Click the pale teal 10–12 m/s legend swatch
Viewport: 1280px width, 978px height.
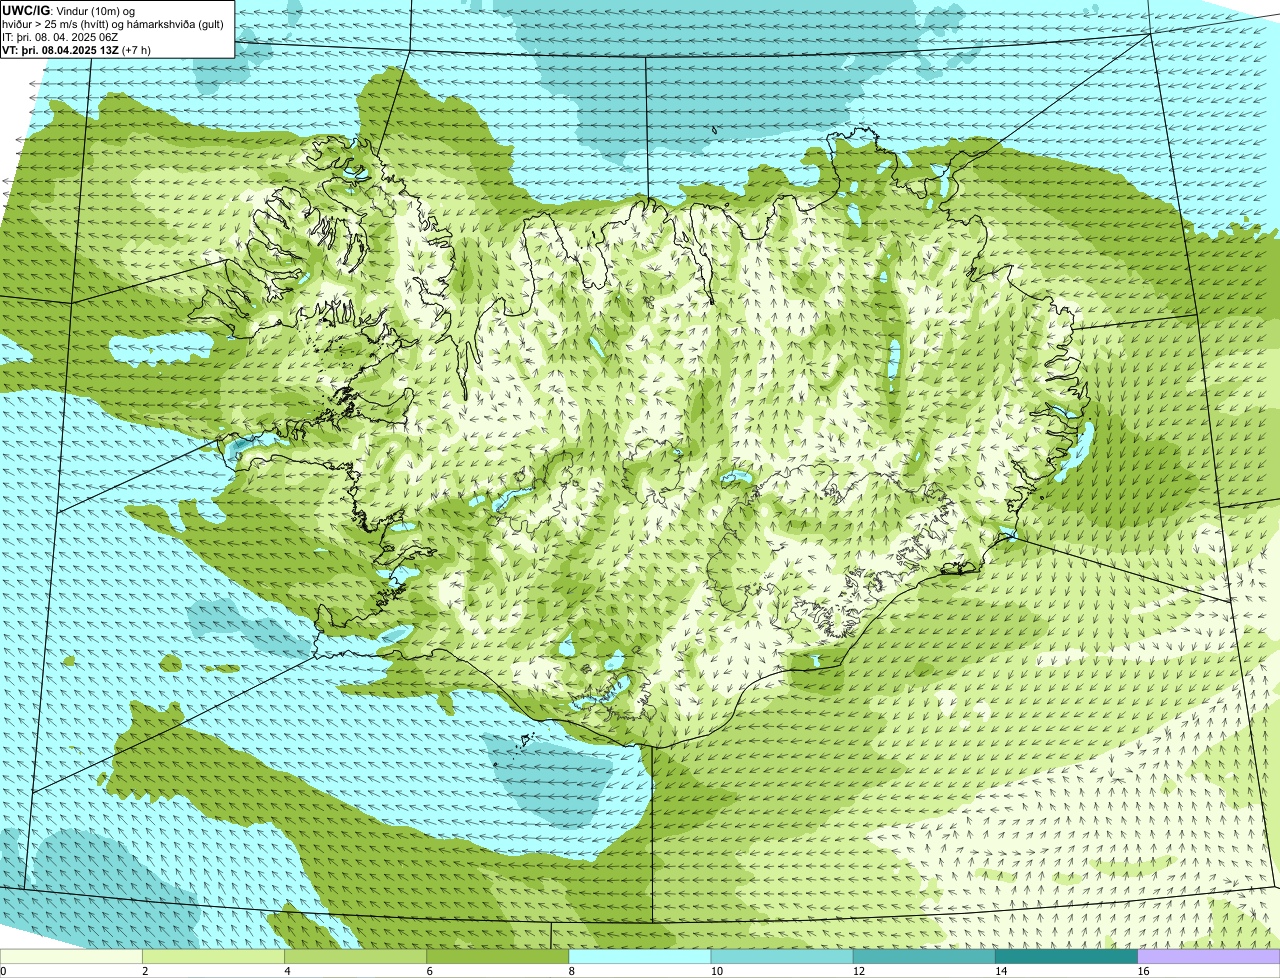pyautogui.click(x=782, y=956)
